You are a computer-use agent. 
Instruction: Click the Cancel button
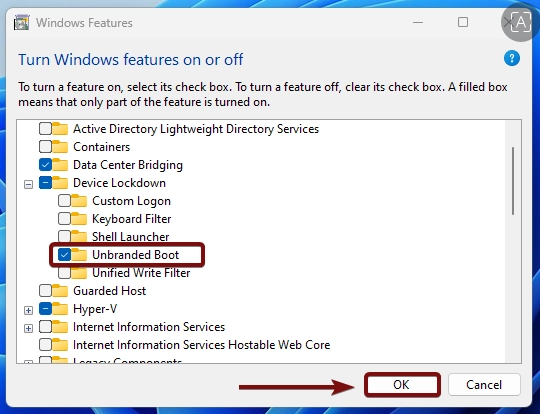(484, 384)
